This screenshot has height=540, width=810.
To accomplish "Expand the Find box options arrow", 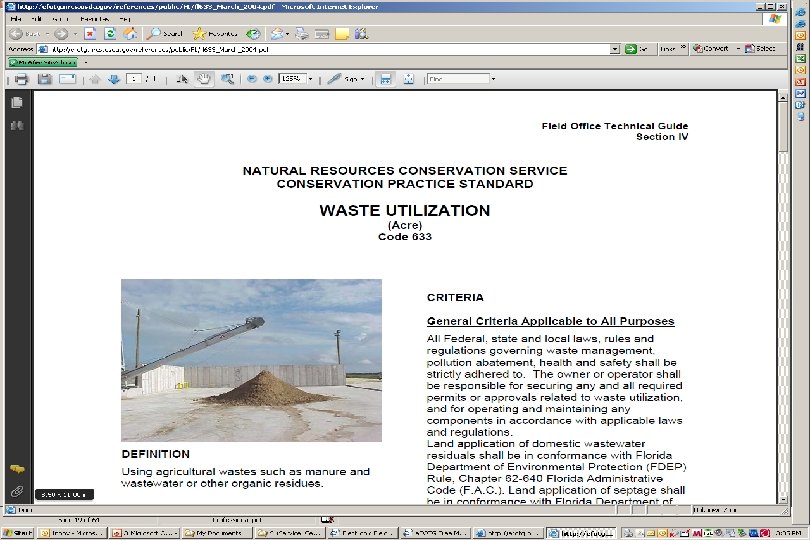I will (493, 79).
